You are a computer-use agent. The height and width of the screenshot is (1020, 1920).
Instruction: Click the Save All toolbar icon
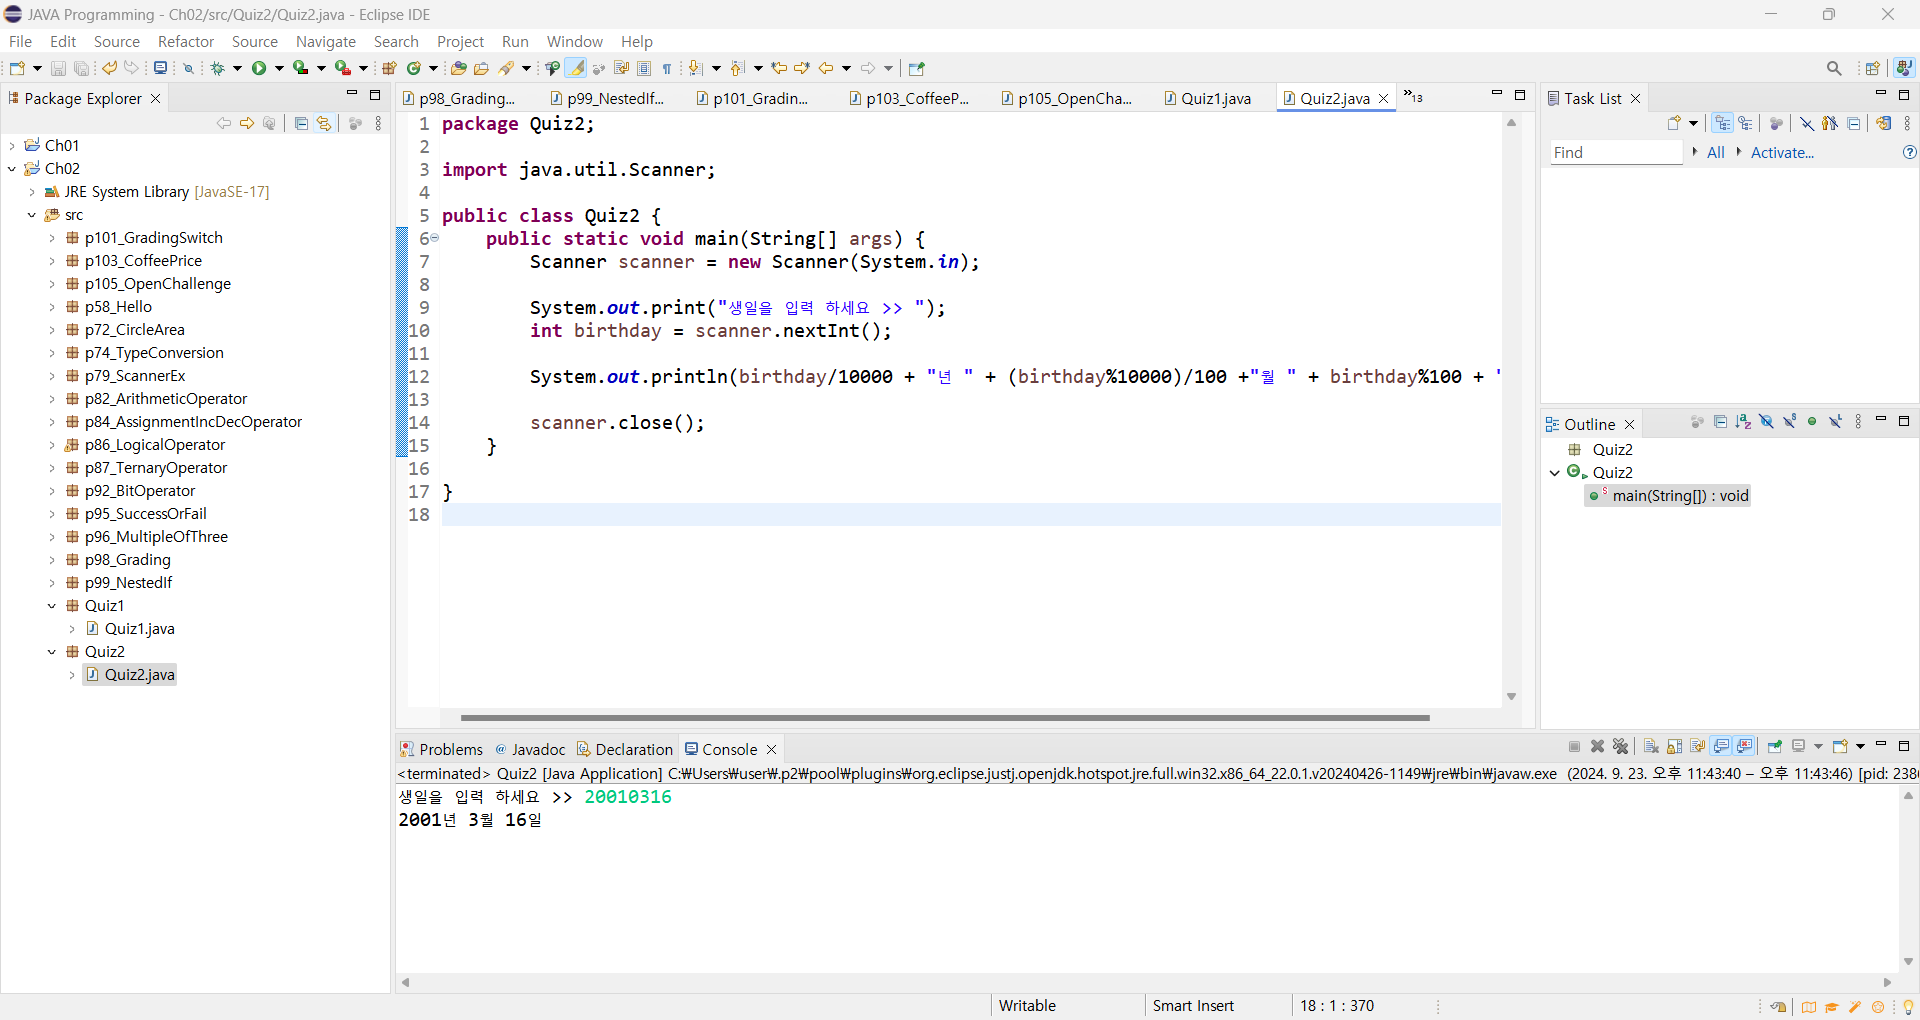(x=82, y=68)
